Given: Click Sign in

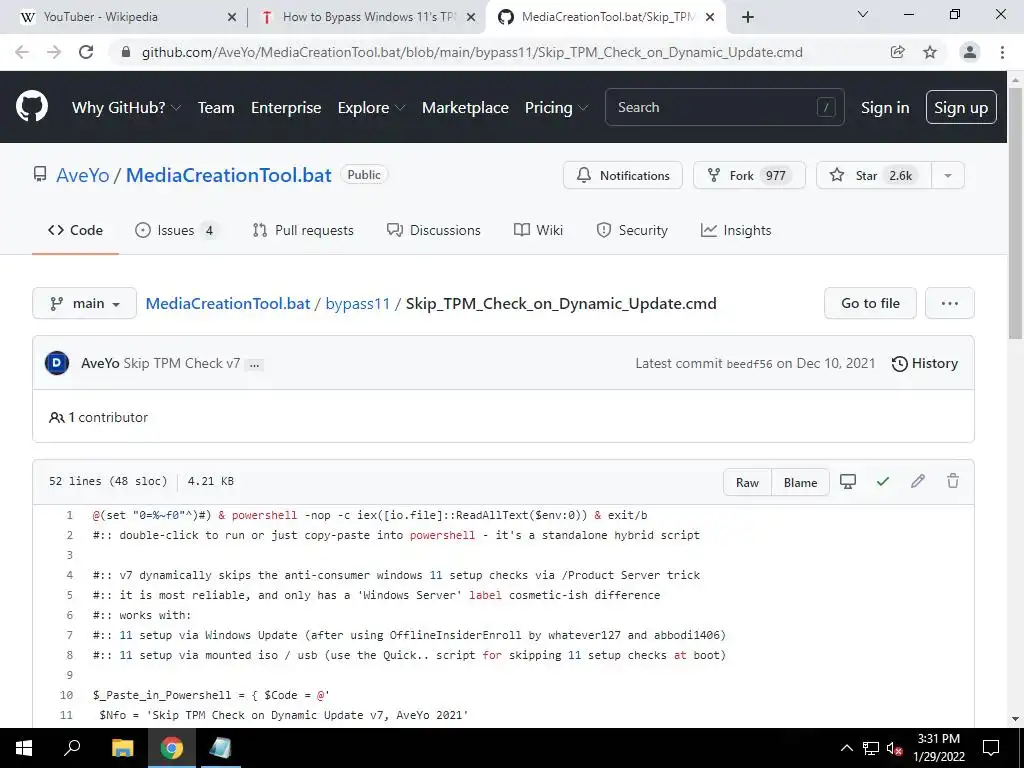Looking at the screenshot, I should coord(885,108).
